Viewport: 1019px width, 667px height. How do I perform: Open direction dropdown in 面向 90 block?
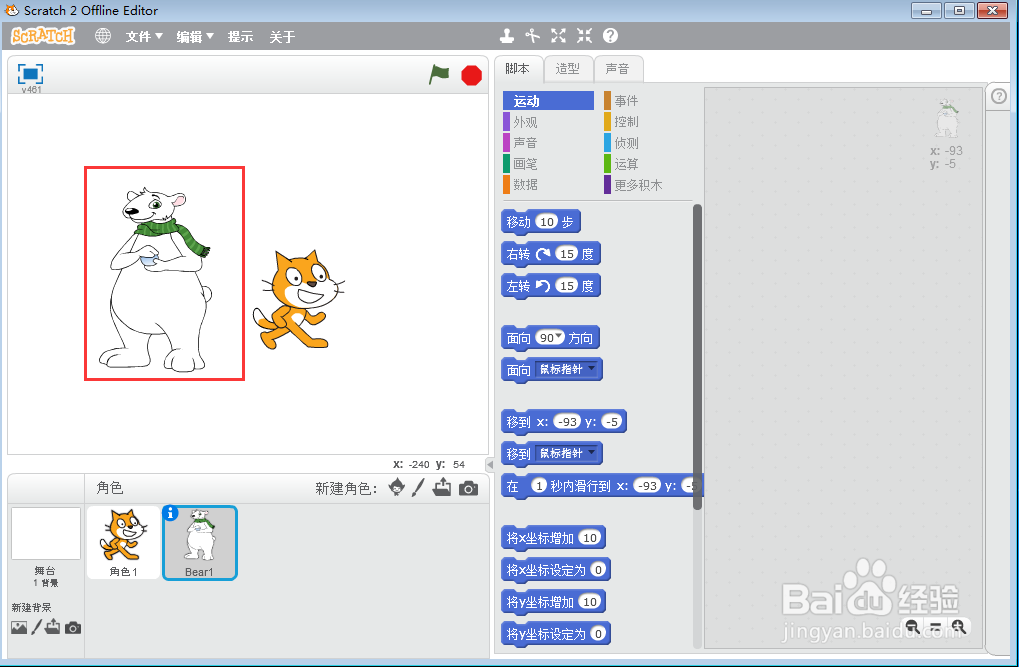559,336
